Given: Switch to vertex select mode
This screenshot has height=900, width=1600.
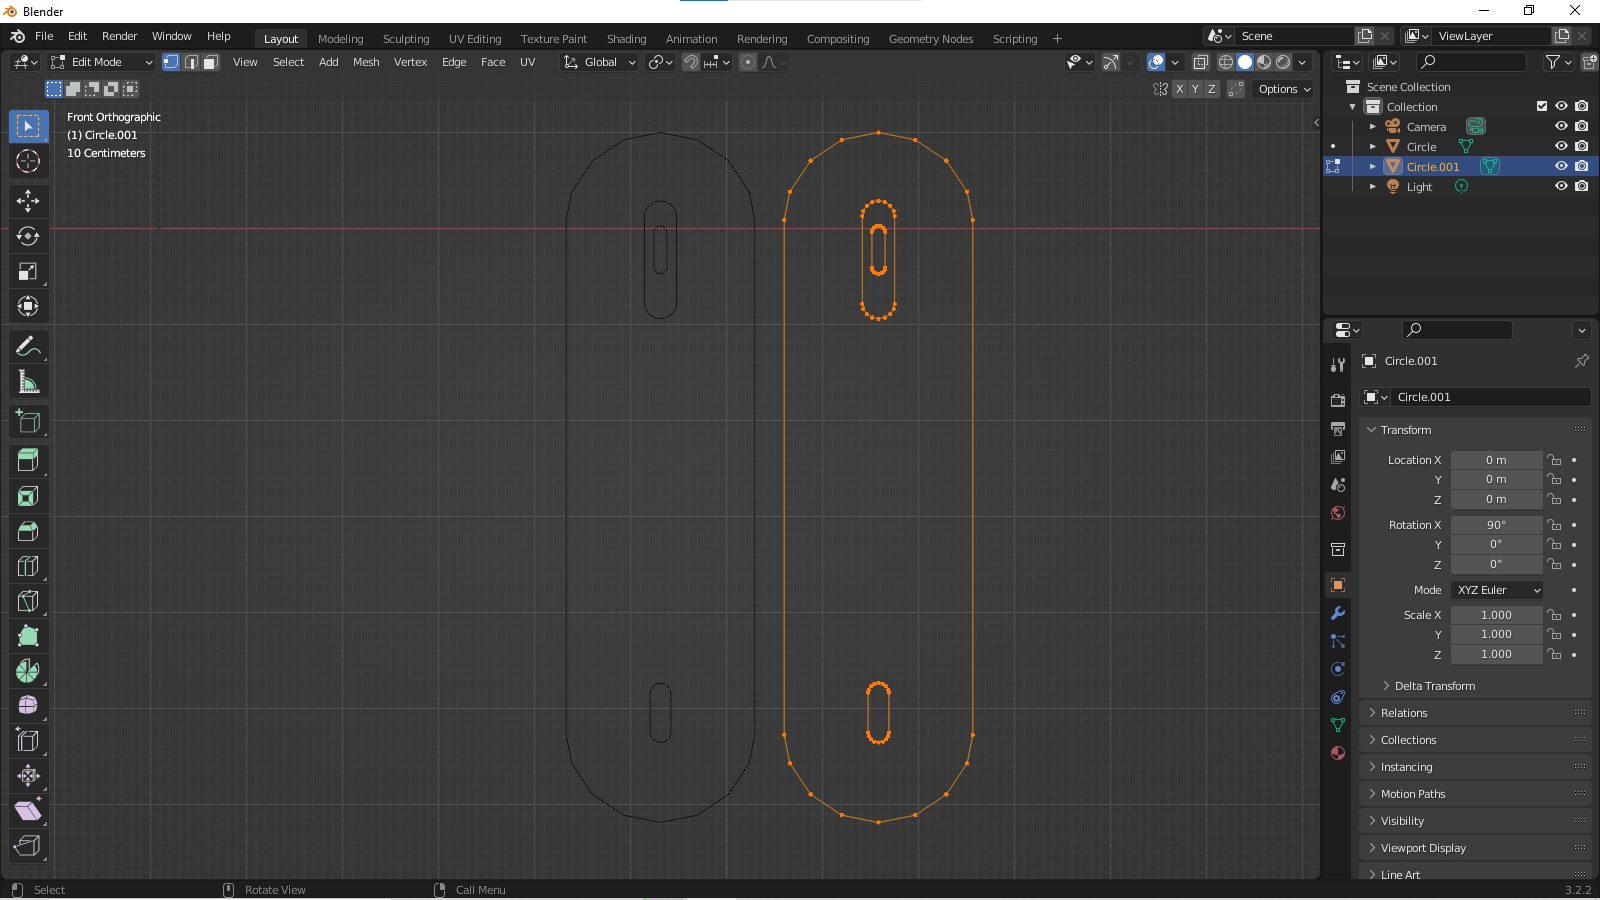Looking at the screenshot, I should [171, 62].
